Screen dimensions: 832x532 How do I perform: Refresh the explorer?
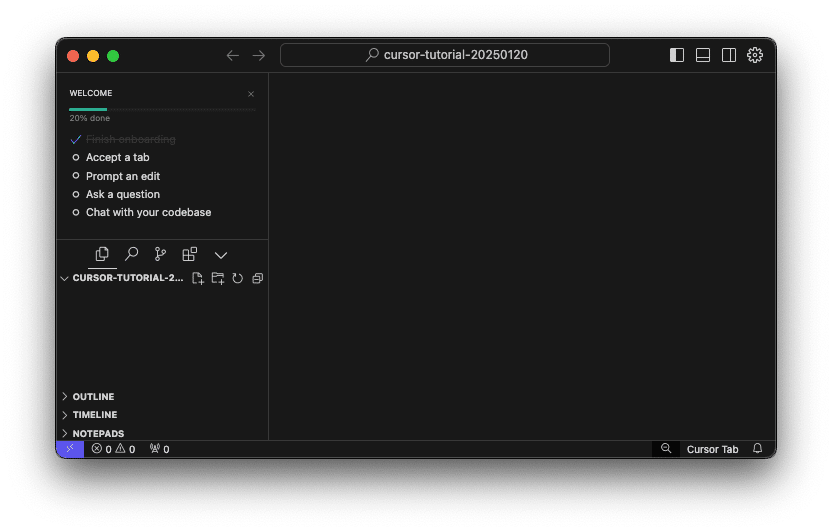(238, 278)
